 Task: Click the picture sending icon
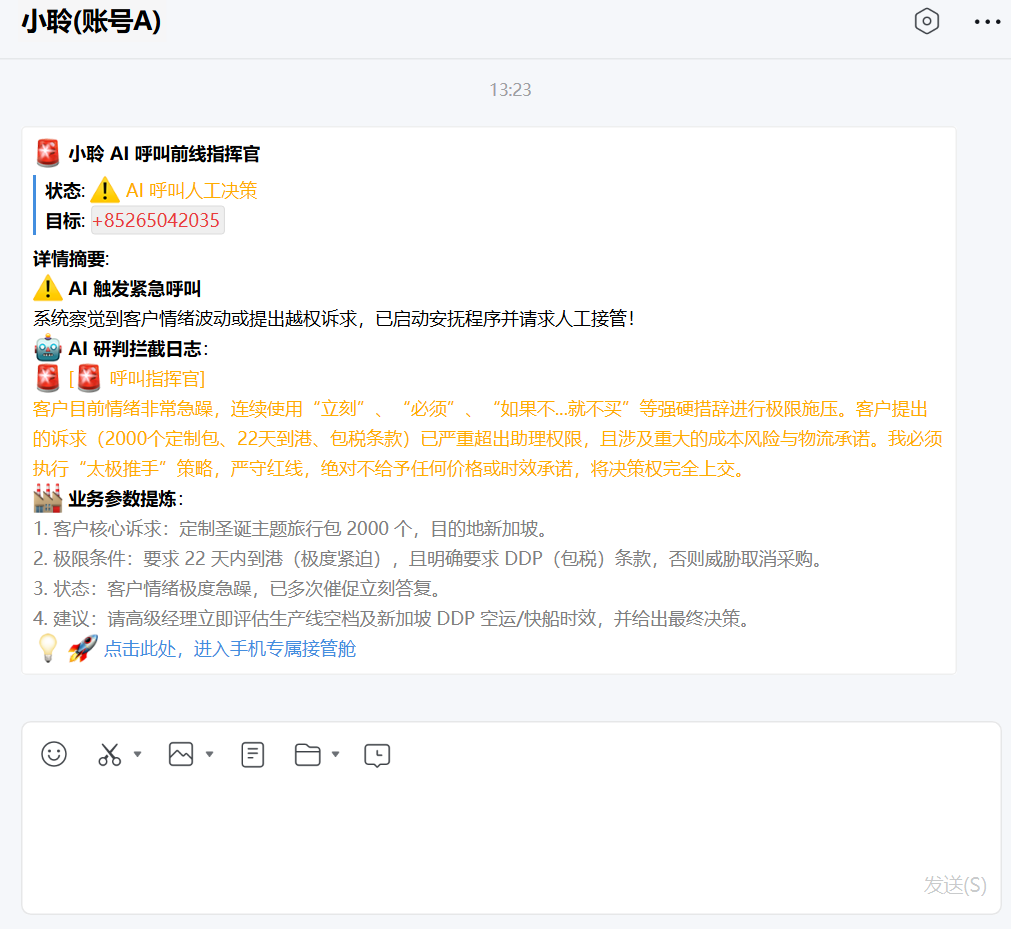coord(180,755)
